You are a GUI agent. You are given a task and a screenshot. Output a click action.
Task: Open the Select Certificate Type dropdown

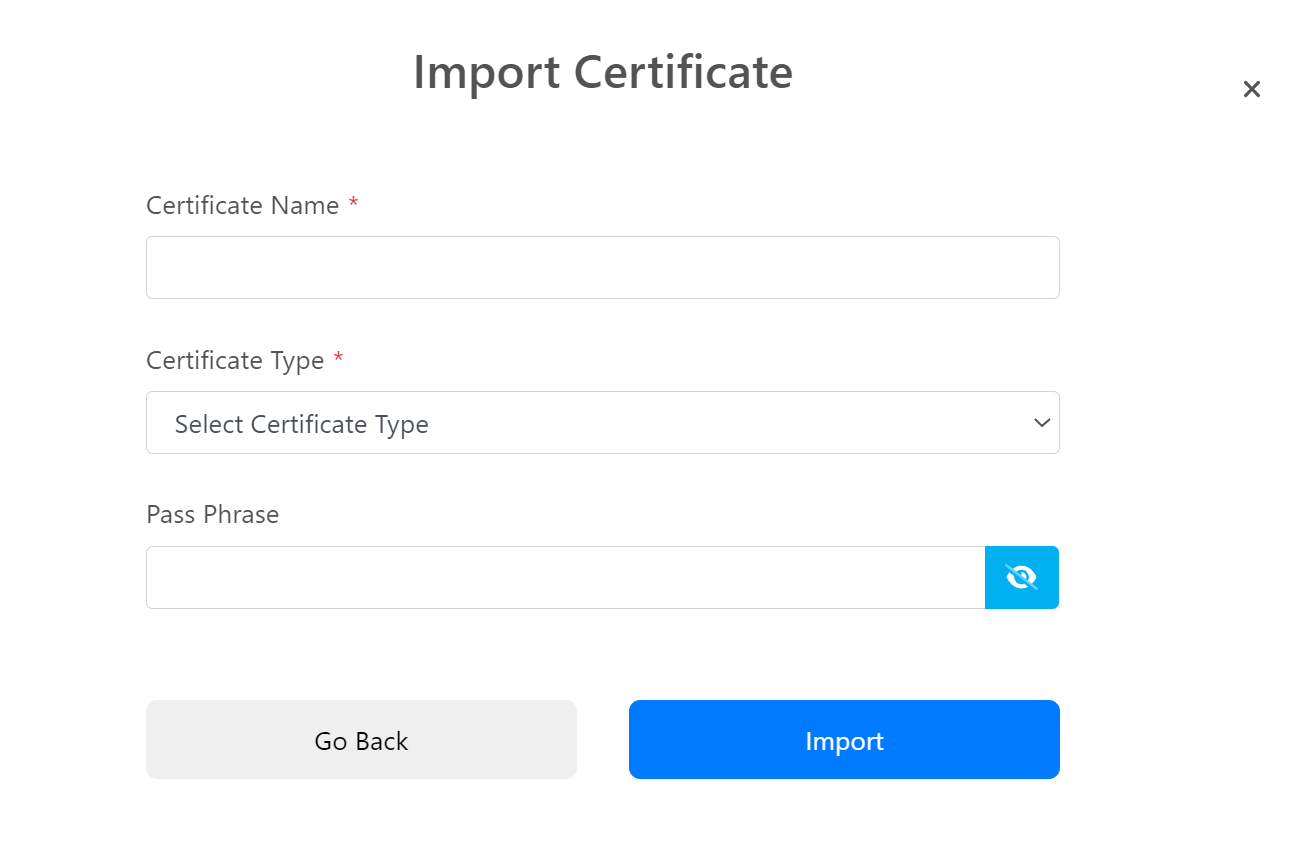click(602, 422)
